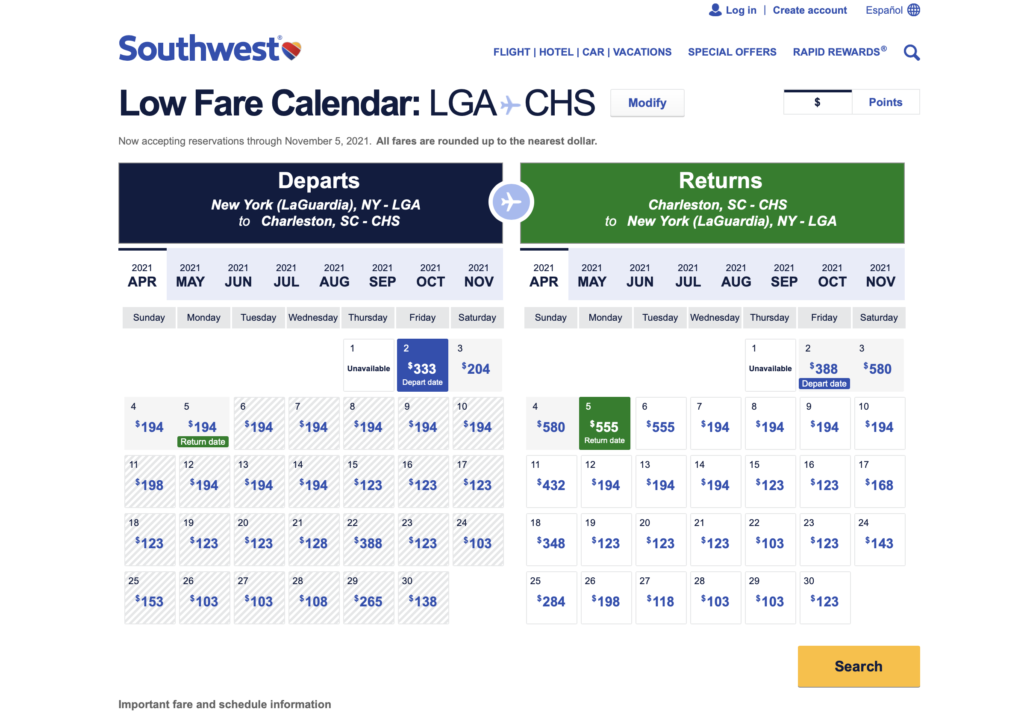
Task: Open the RAPID REWARDS menu
Action: coord(839,52)
